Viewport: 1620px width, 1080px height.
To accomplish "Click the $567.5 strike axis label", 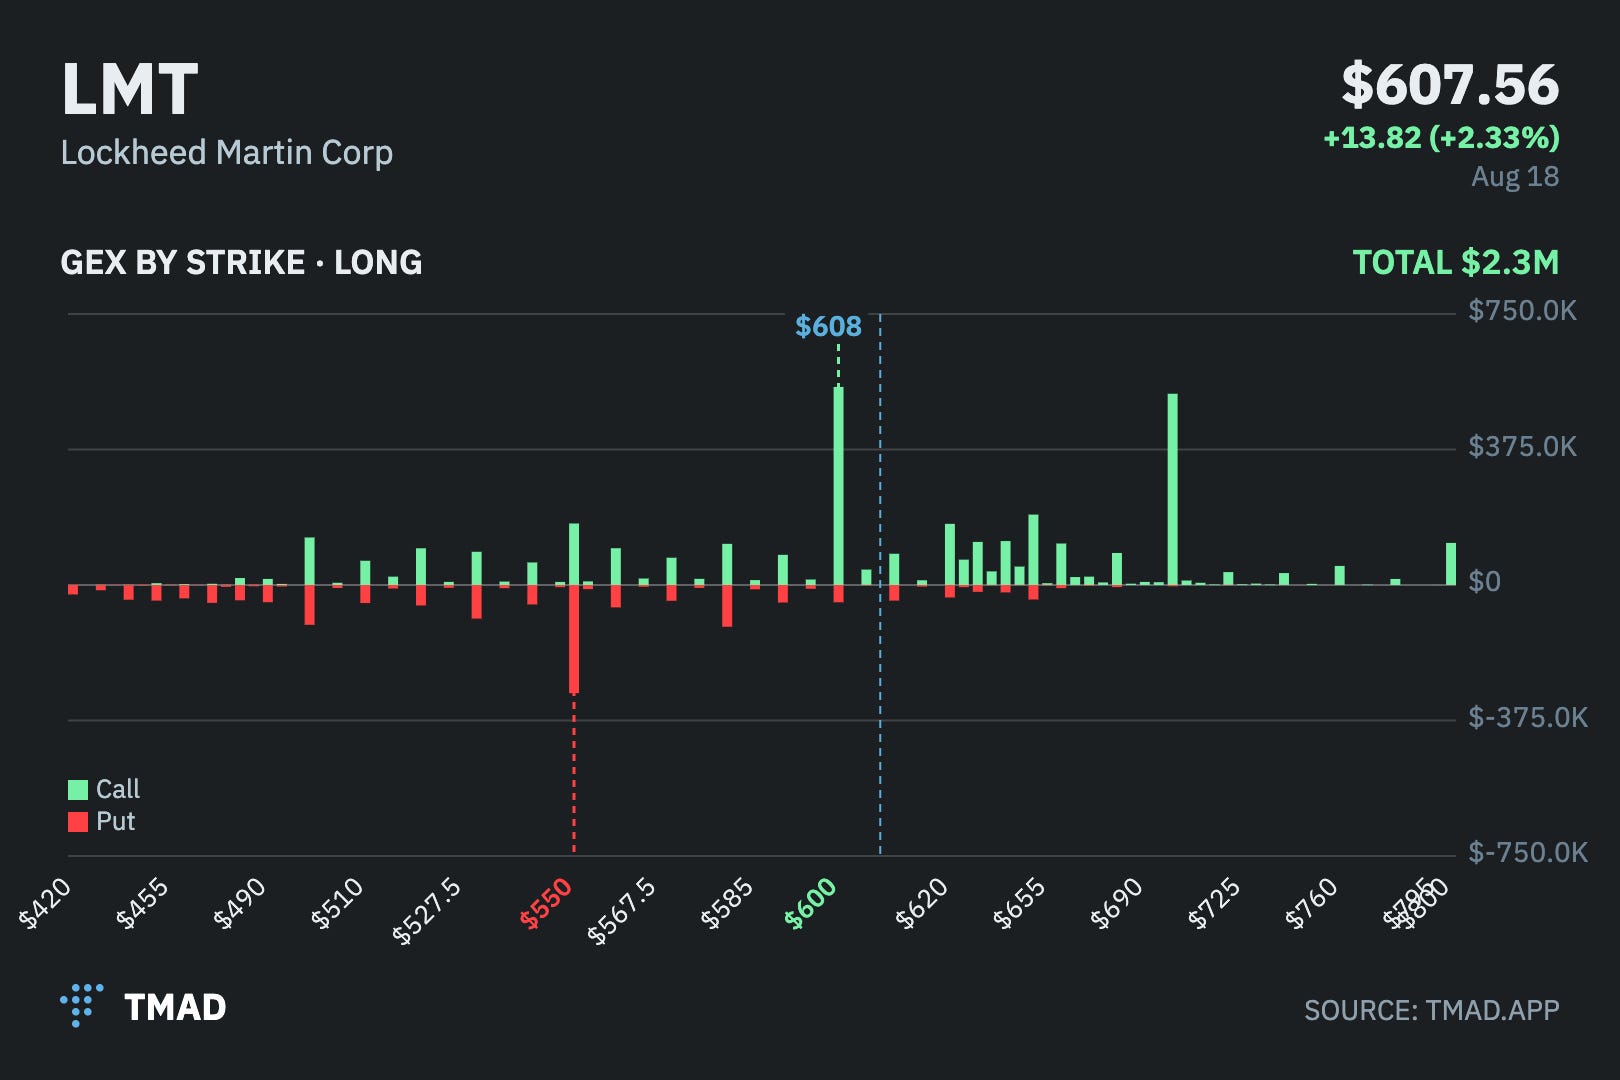I will [622, 910].
